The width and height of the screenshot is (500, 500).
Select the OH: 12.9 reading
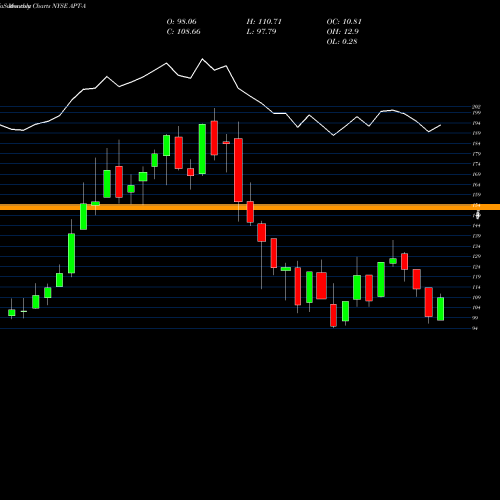[x=342, y=32]
